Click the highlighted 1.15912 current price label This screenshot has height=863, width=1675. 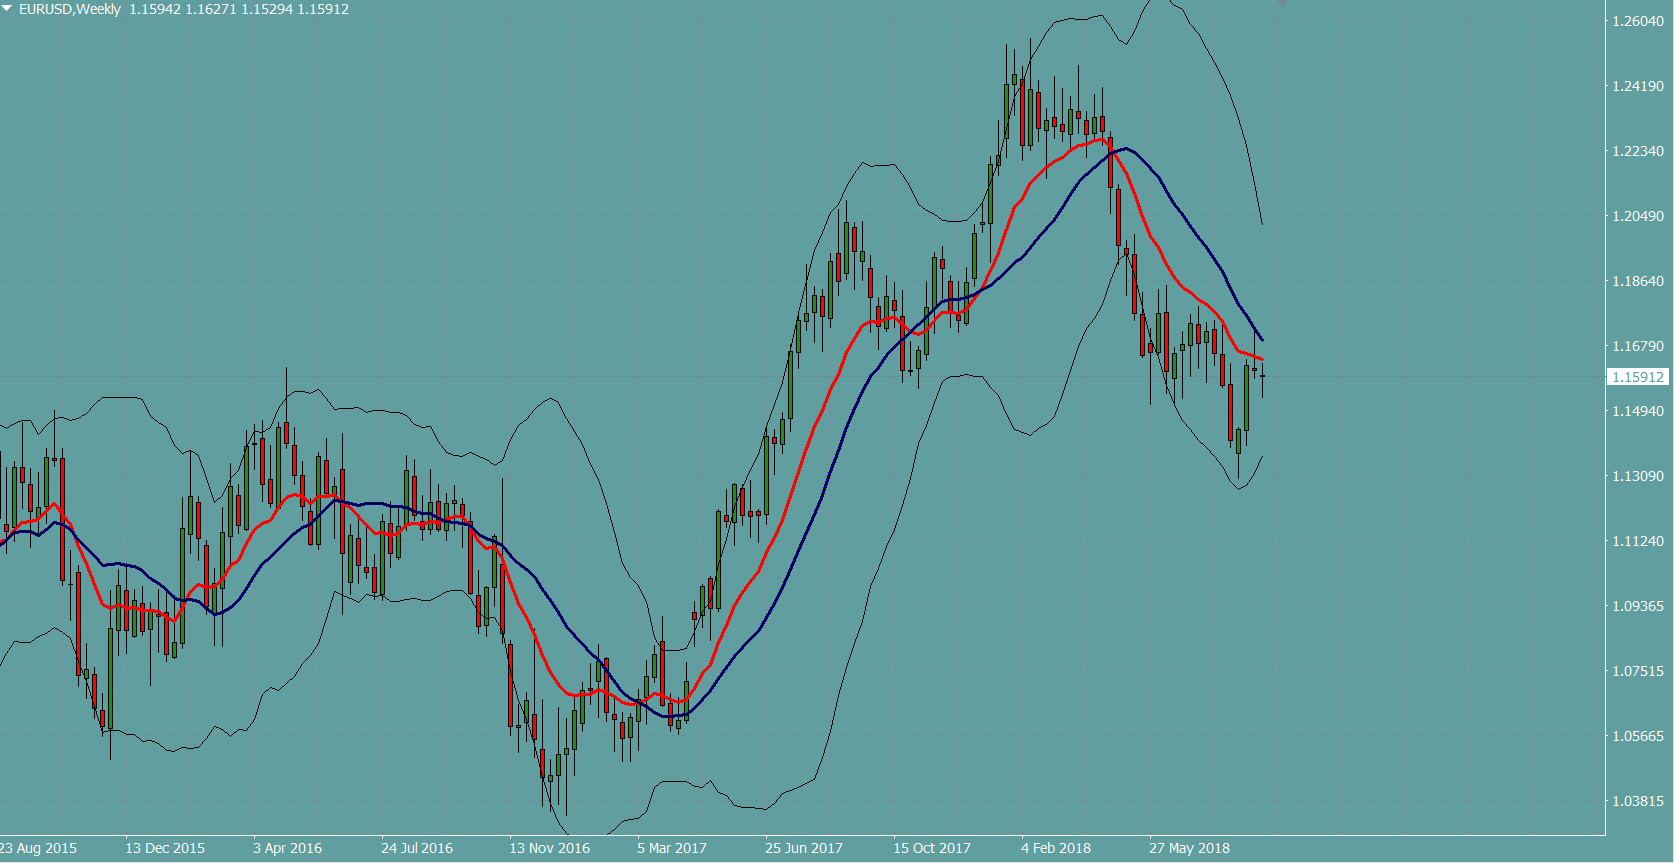click(1637, 377)
